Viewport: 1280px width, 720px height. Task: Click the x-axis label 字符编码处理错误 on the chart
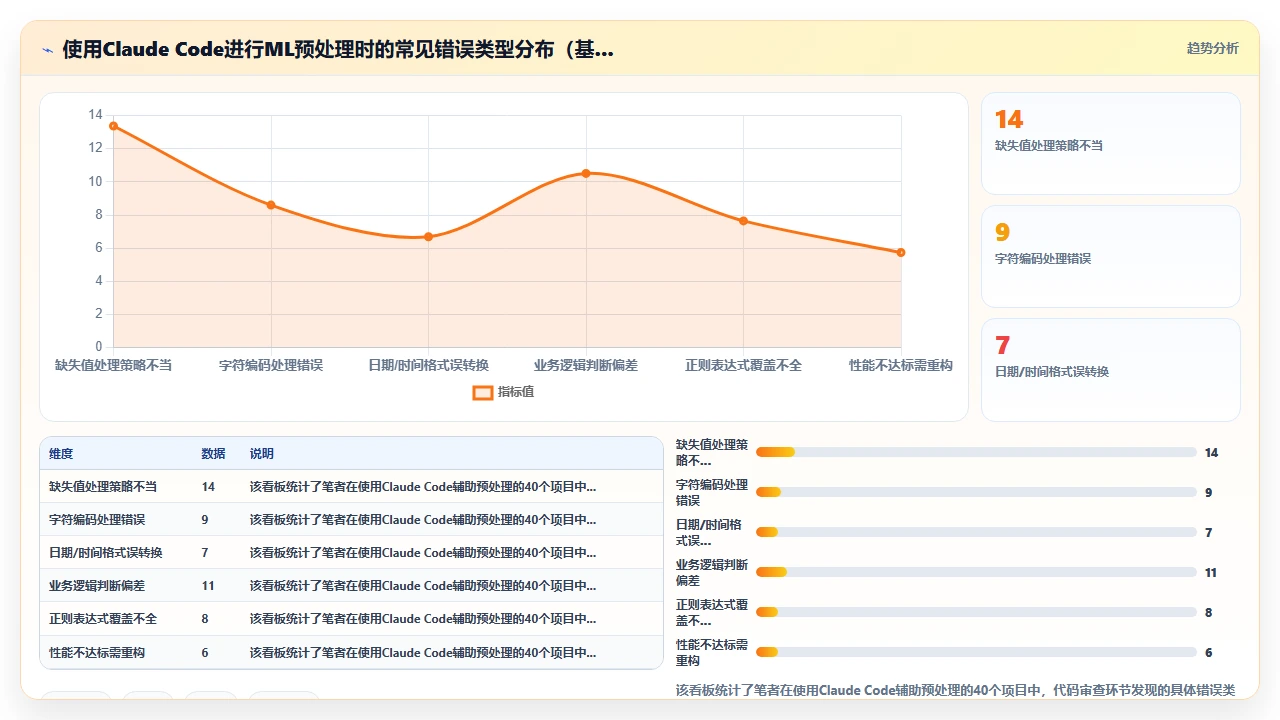pos(271,365)
